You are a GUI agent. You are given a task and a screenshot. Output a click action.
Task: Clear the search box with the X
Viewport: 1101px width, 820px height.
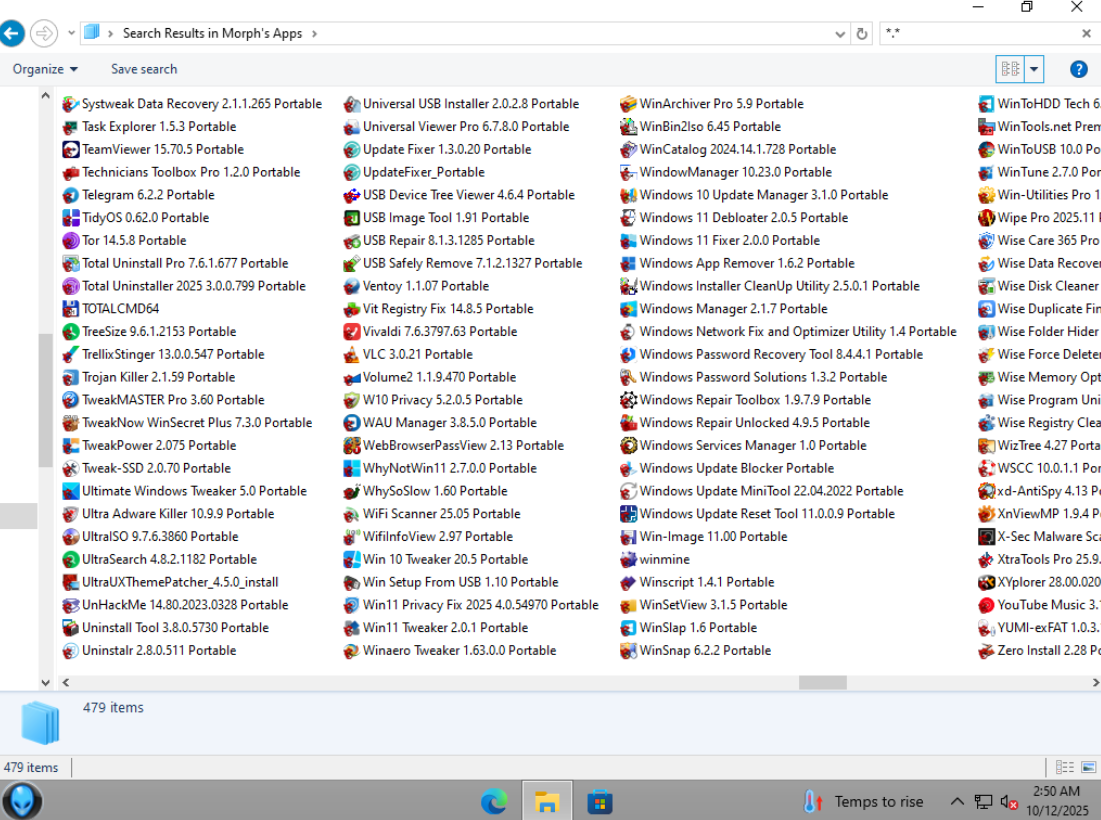(x=1086, y=33)
